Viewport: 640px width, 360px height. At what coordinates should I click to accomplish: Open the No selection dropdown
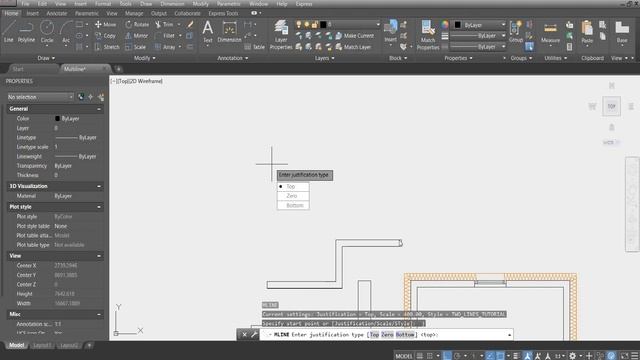[x=40, y=97]
